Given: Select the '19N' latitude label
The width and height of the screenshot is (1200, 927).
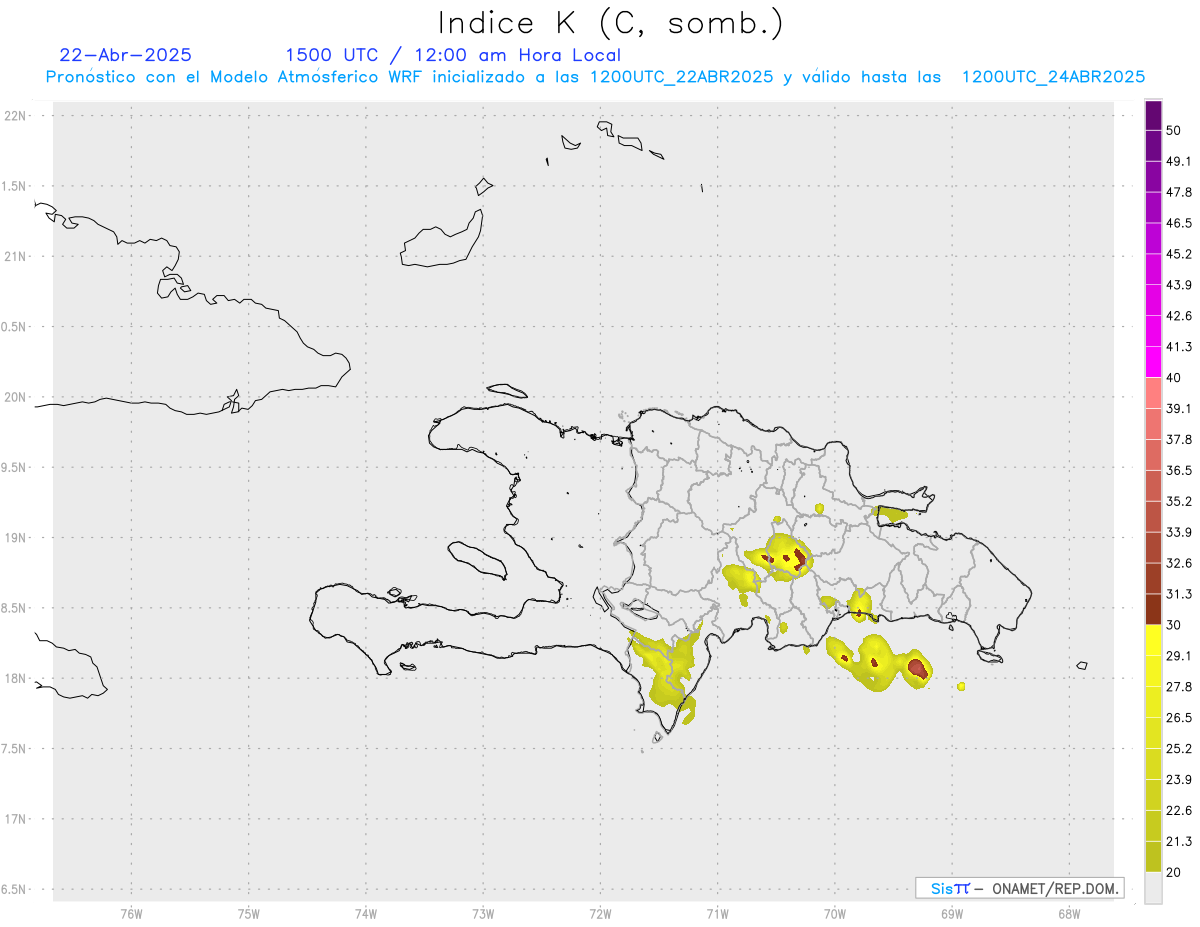Looking at the screenshot, I should (x=16, y=538).
